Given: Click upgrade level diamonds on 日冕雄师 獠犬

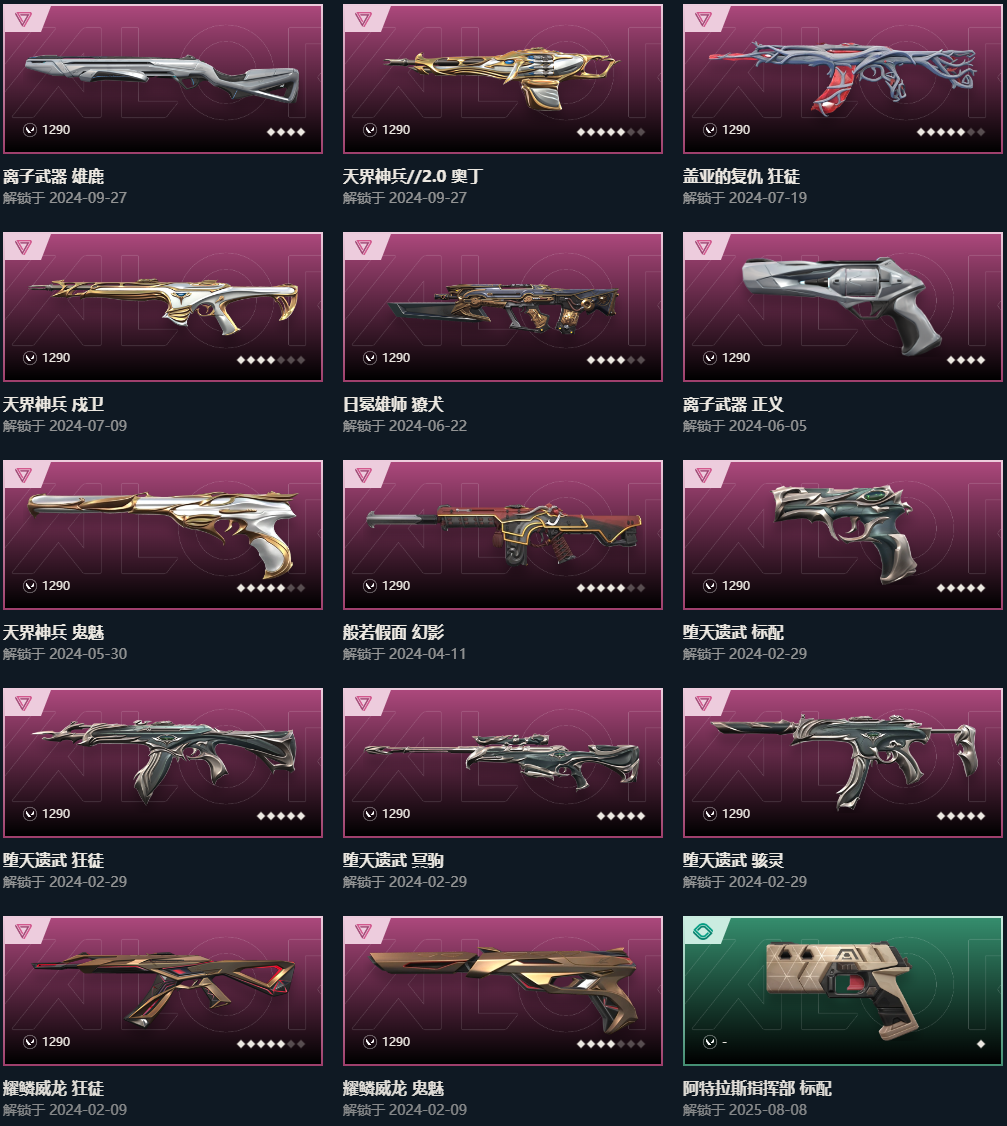Looking at the screenshot, I should [616, 360].
